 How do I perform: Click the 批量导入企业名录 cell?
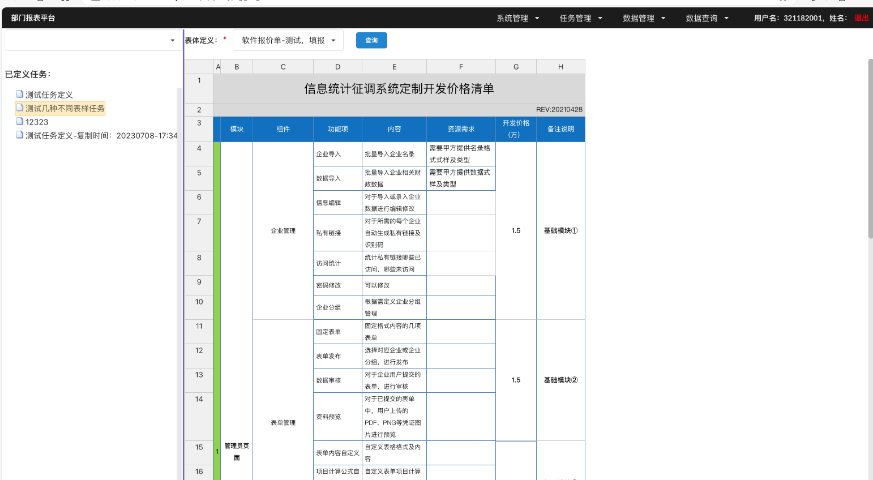tap(394, 154)
